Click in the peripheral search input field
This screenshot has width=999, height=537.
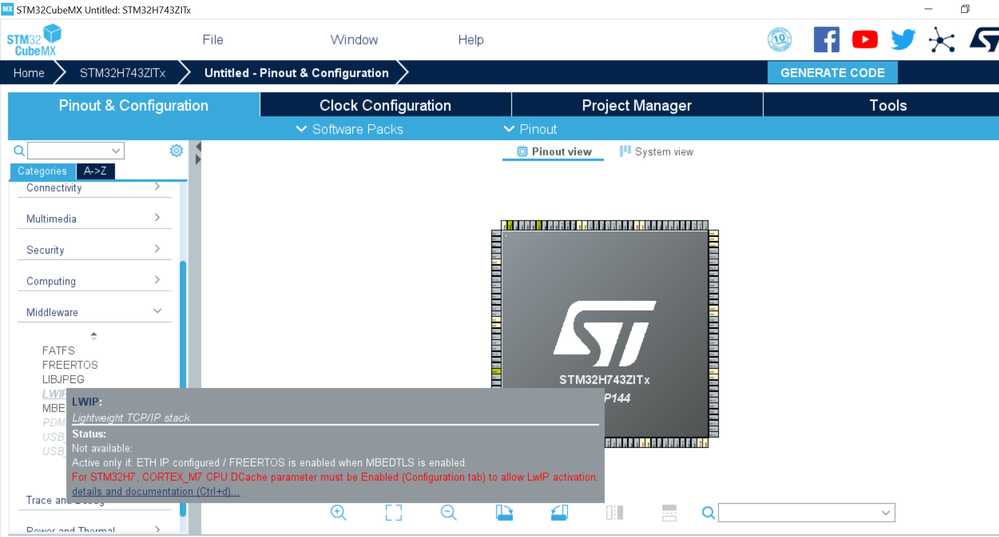point(69,151)
